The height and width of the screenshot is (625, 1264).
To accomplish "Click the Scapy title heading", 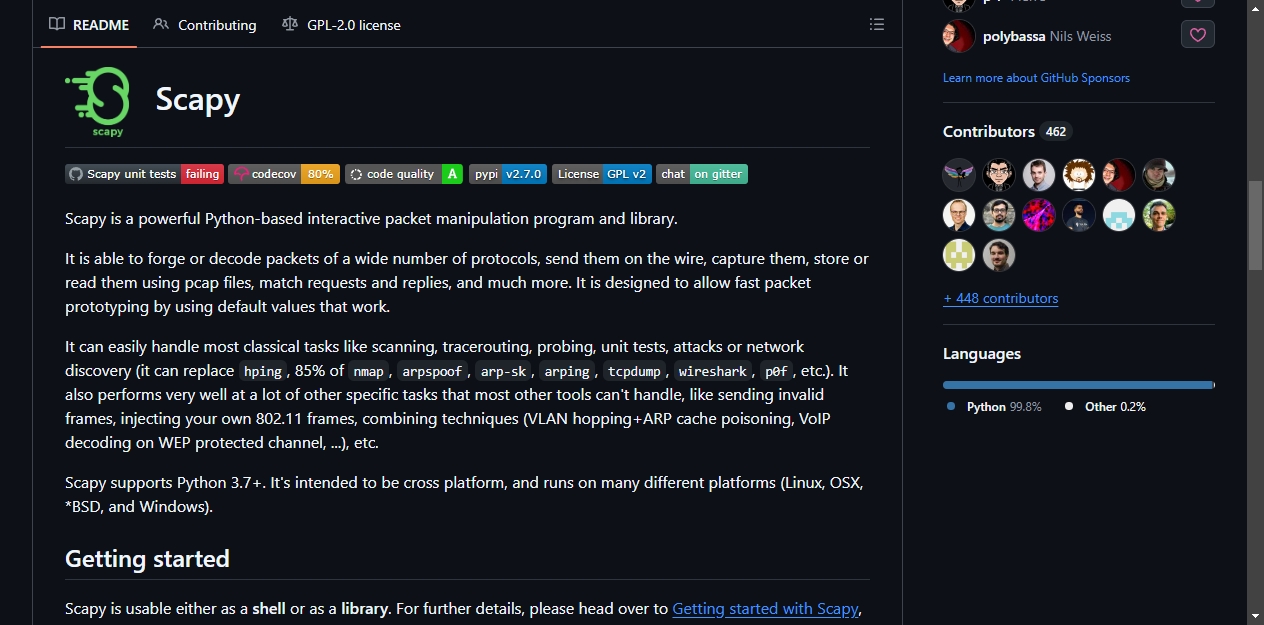I will [x=197, y=99].
